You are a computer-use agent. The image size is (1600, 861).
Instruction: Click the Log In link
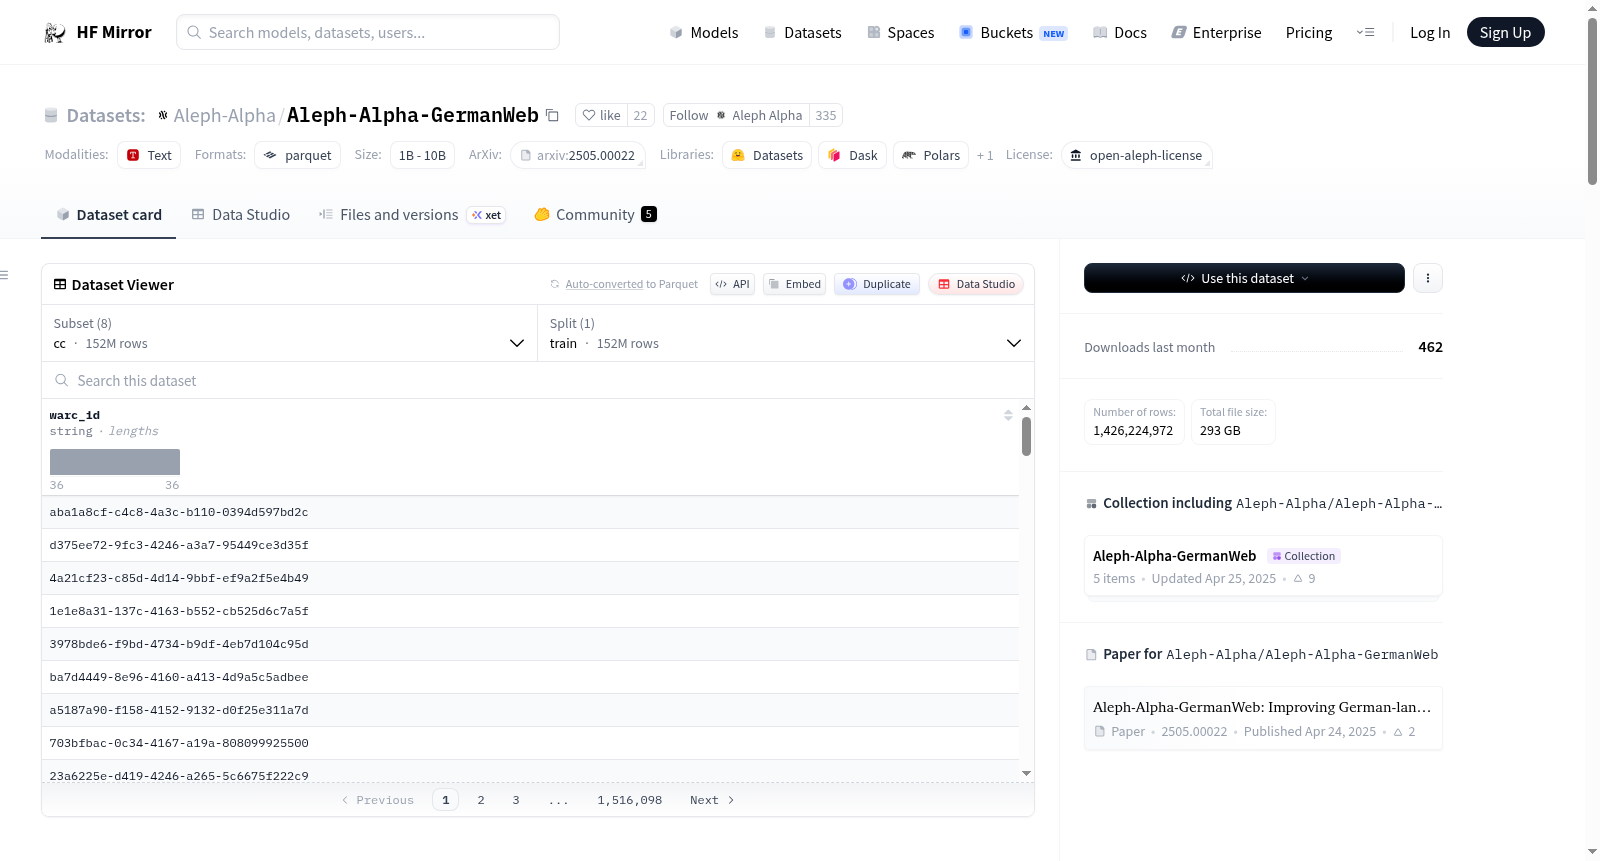click(x=1430, y=32)
